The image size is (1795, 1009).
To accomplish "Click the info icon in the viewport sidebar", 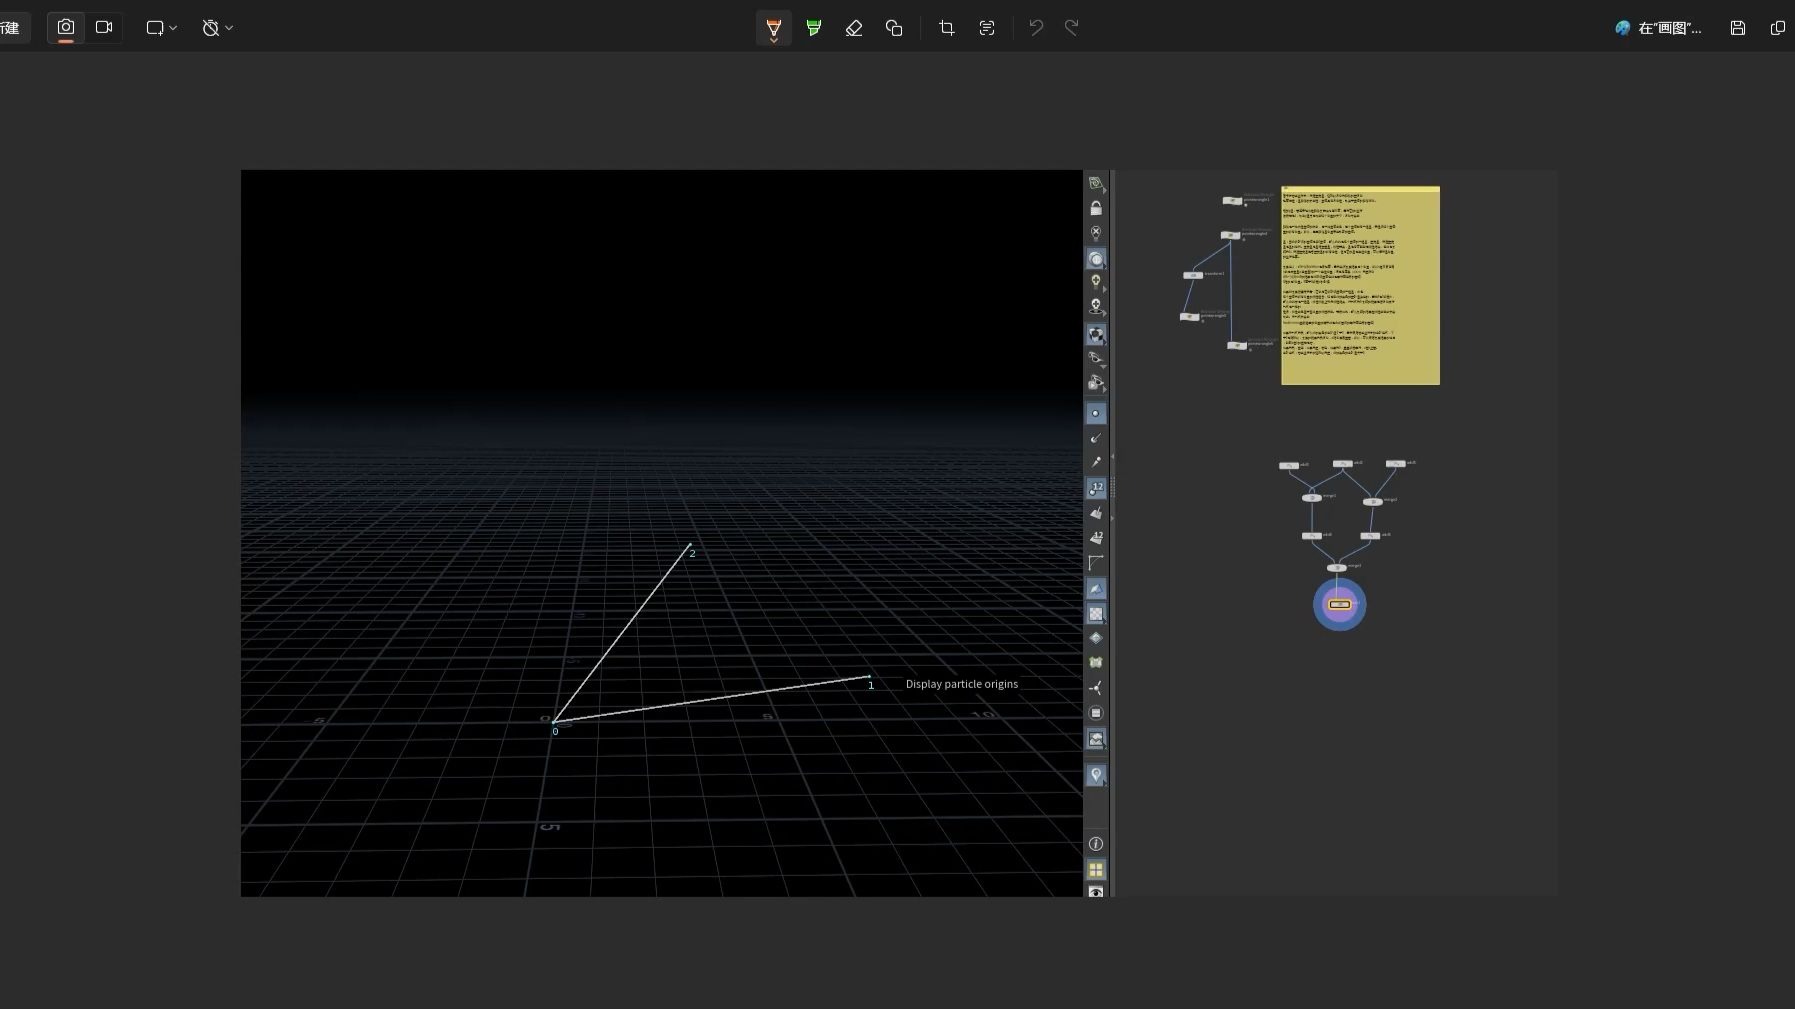I will [1096, 844].
